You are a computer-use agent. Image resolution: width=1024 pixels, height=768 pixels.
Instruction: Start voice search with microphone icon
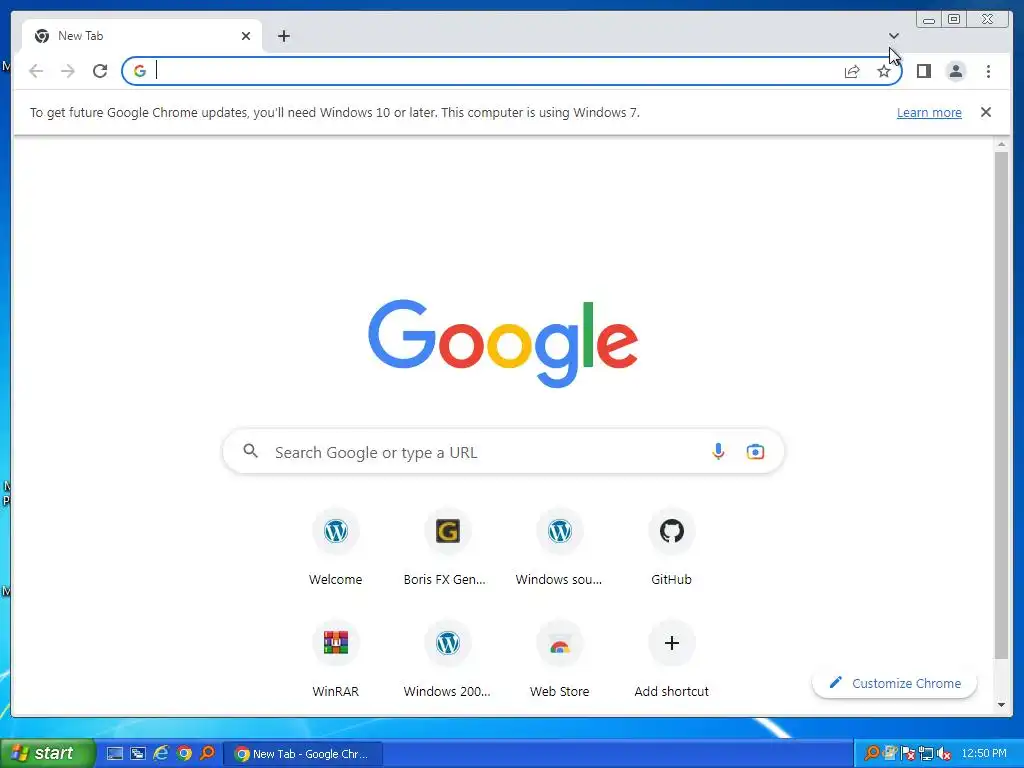point(718,451)
